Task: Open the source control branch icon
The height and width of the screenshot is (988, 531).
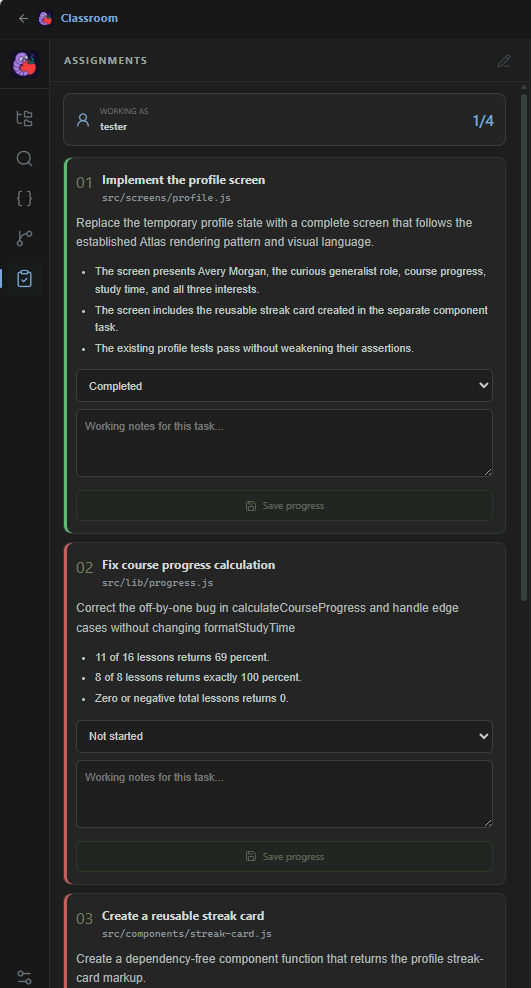Action: [x=25, y=238]
